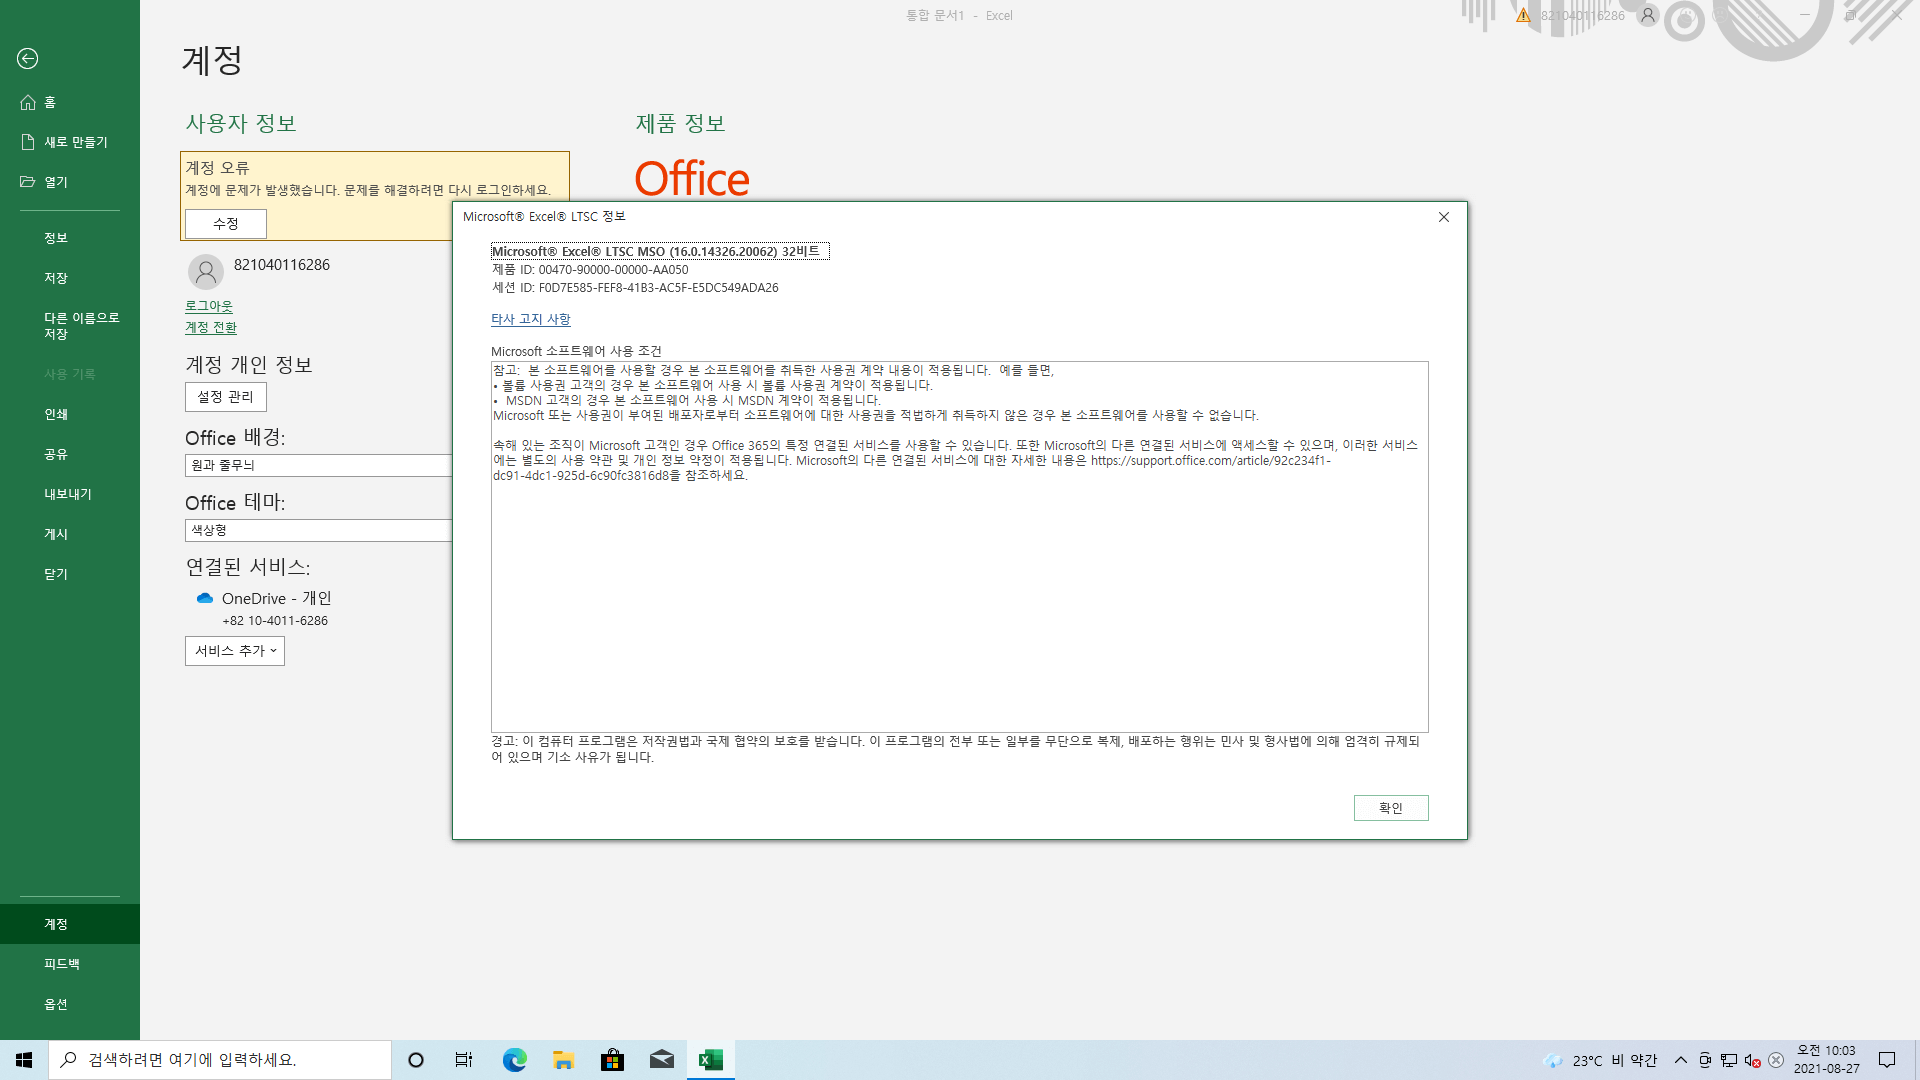Click the volume muted tray icon
The height and width of the screenshot is (1080, 1920).
1752,1060
